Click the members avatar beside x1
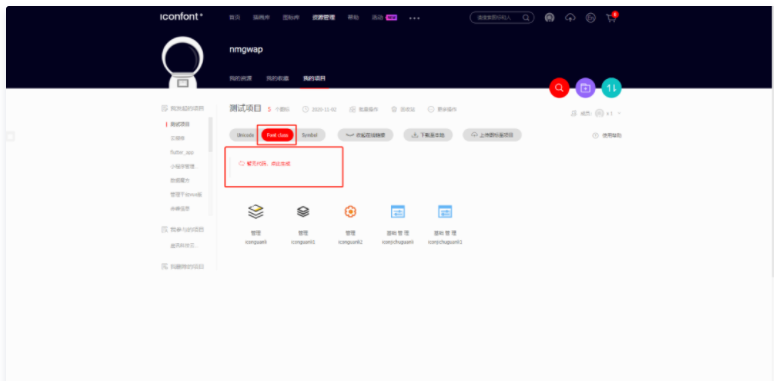This screenshot has height=381, width=774. [599, 113]
